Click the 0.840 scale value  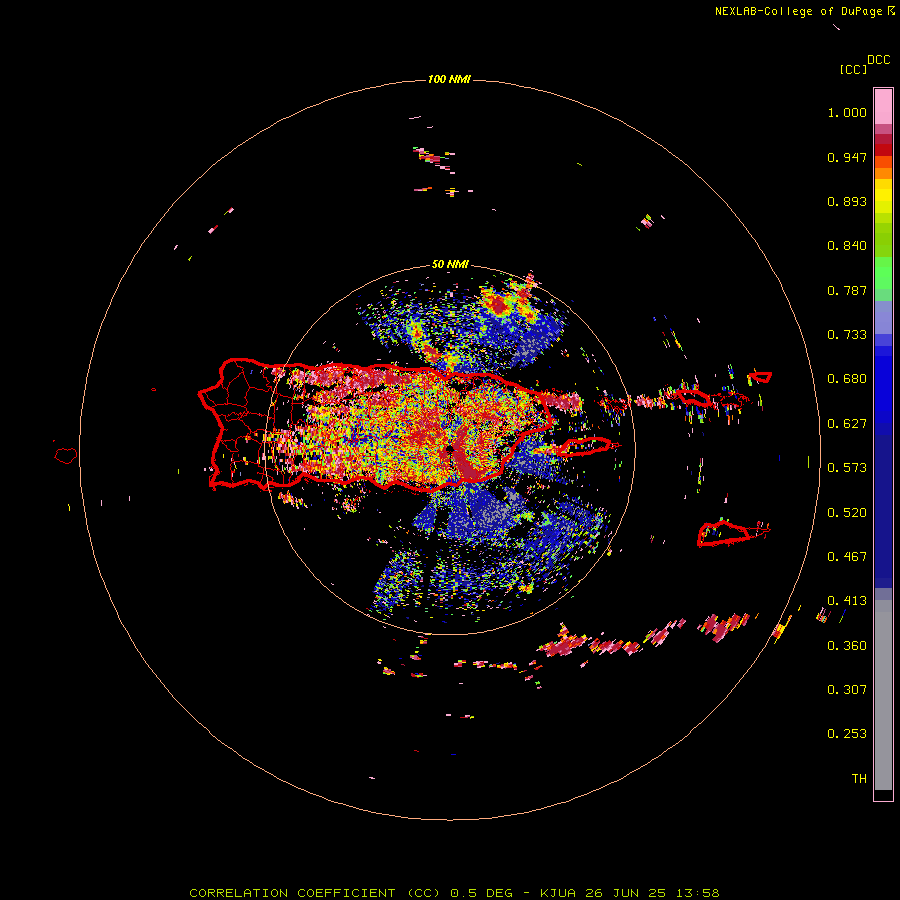tap(847, 246)
